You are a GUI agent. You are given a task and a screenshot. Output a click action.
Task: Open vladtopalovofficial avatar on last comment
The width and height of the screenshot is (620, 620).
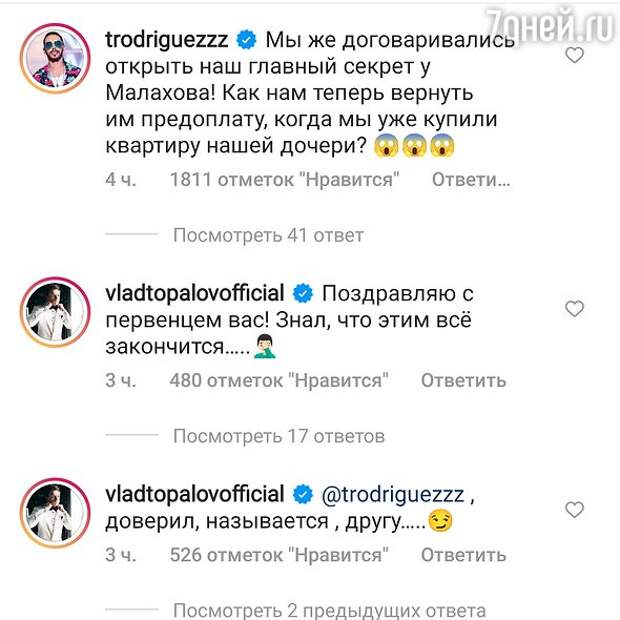pos(55,513)
